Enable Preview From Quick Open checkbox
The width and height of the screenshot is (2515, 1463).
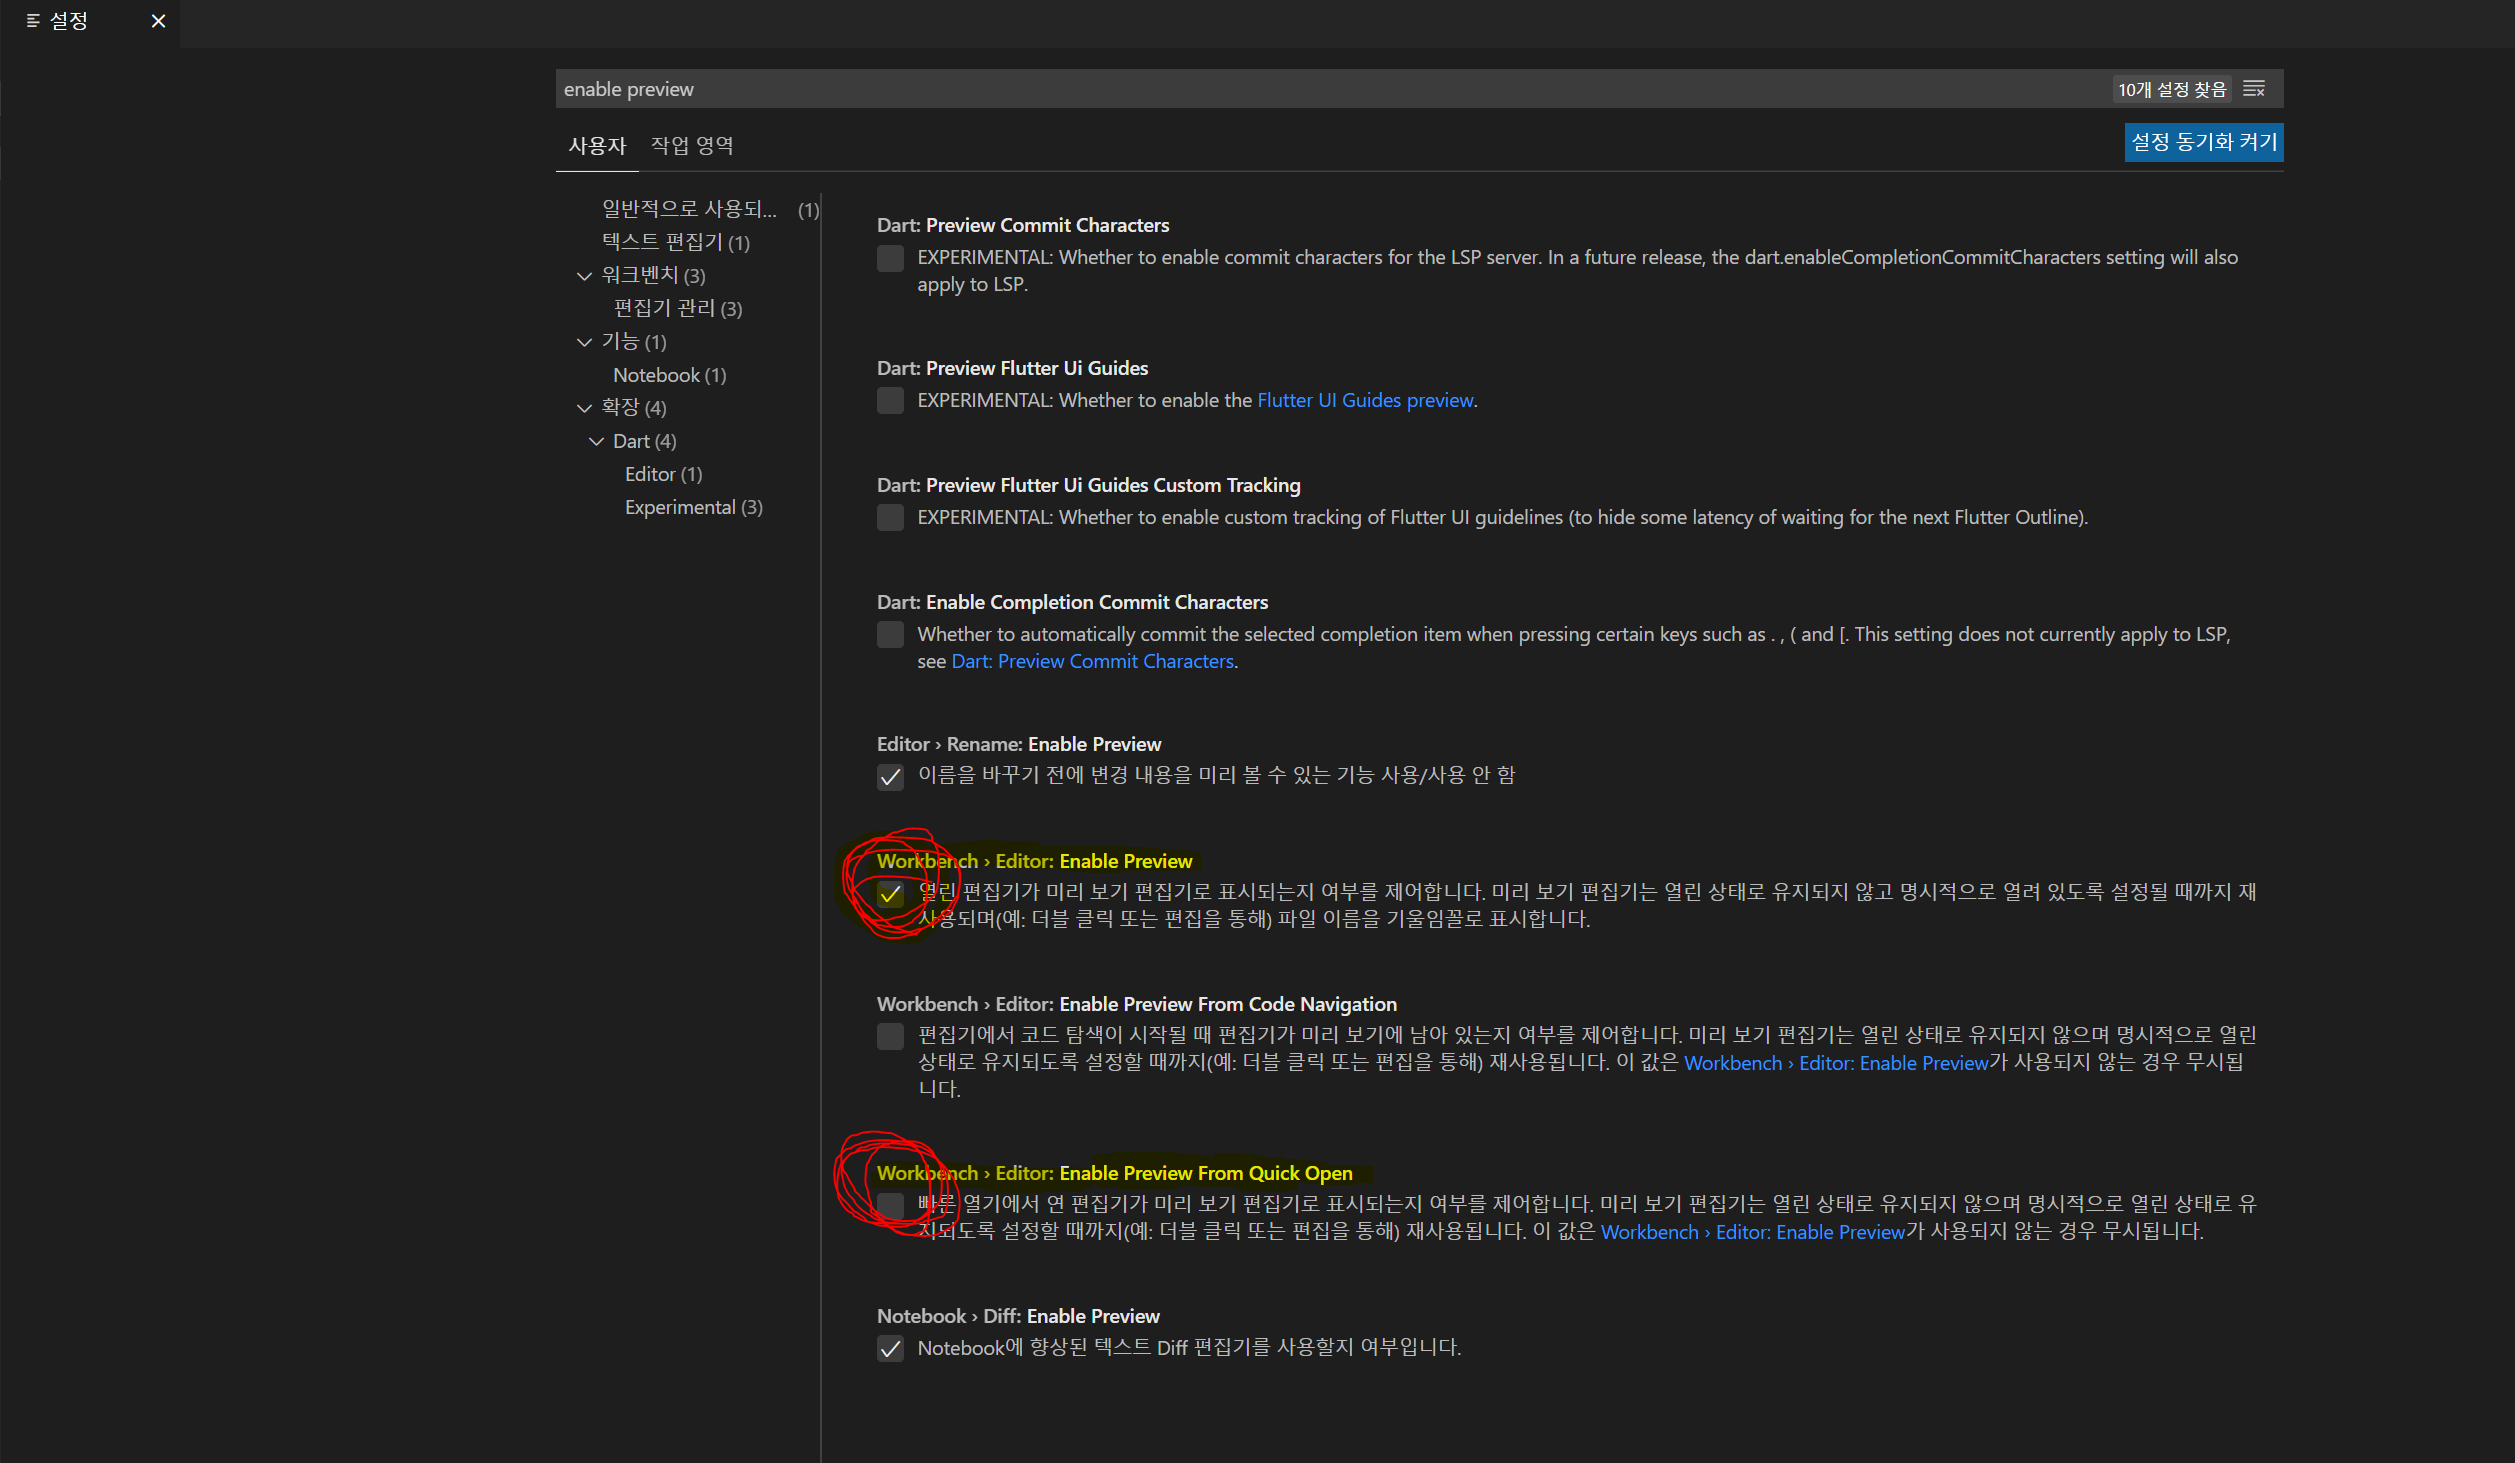coord(890,1205)
